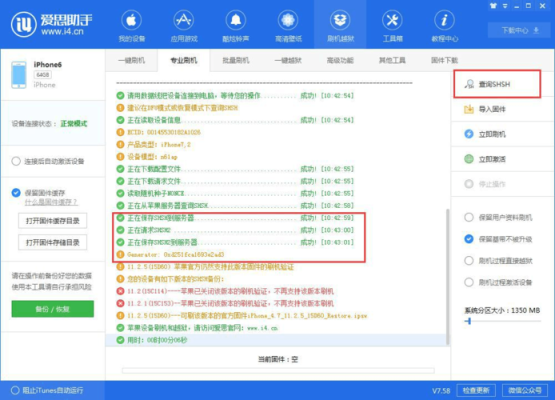This screenshot has width=555, height=400.
Task: Switch to the 高级功能 tab
Action: pyautogui.click(x=340, y=61)
